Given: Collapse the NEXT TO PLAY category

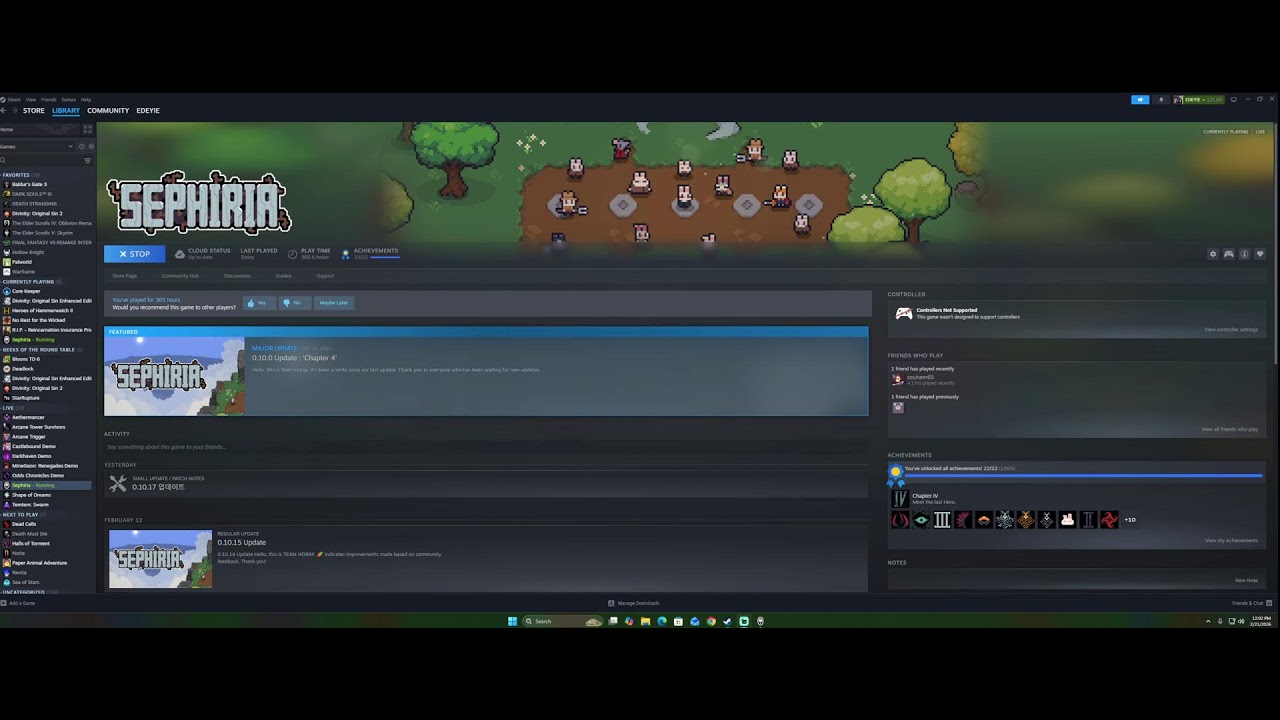Looking at the screenshot, I should point(20,514).
